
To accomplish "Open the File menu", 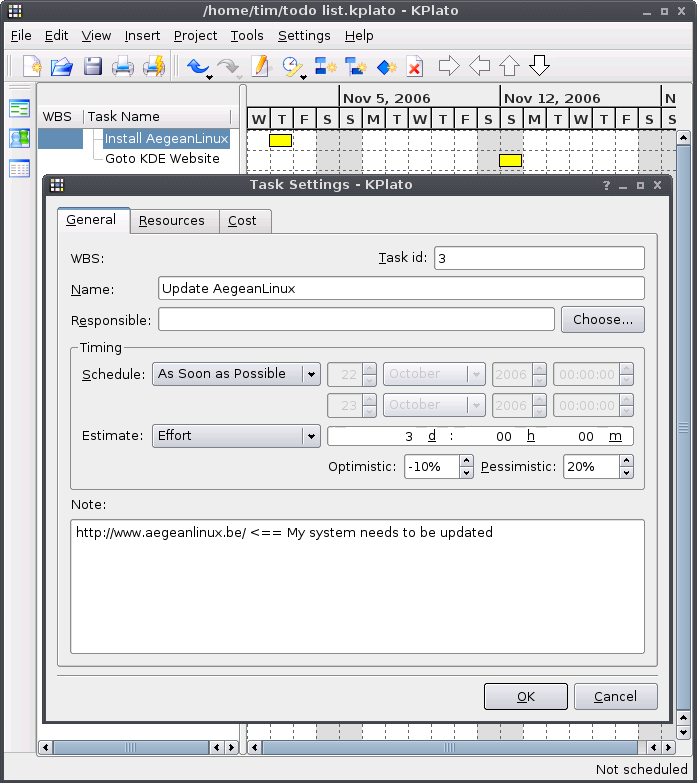I will coord(21,36).
